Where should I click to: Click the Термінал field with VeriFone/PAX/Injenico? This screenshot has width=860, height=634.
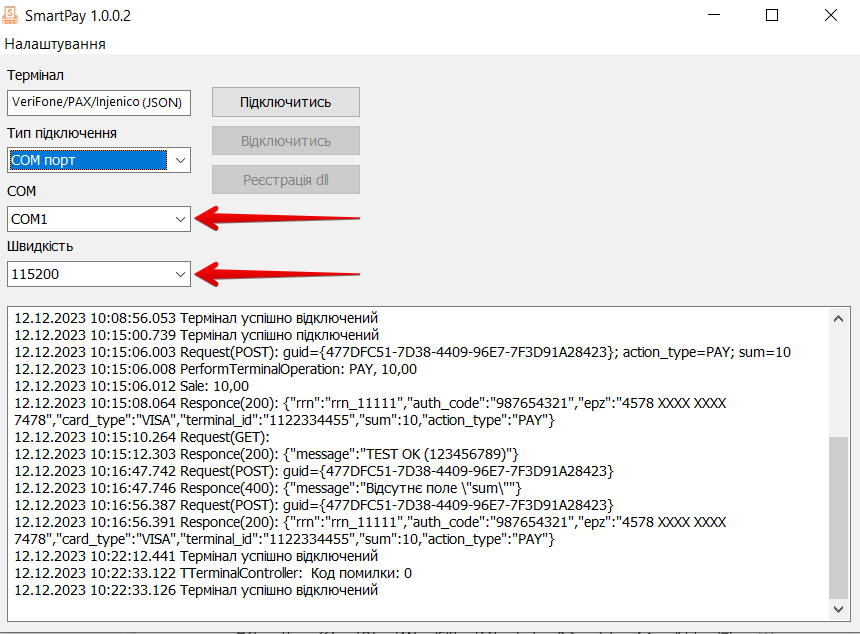tap(98, 102)
